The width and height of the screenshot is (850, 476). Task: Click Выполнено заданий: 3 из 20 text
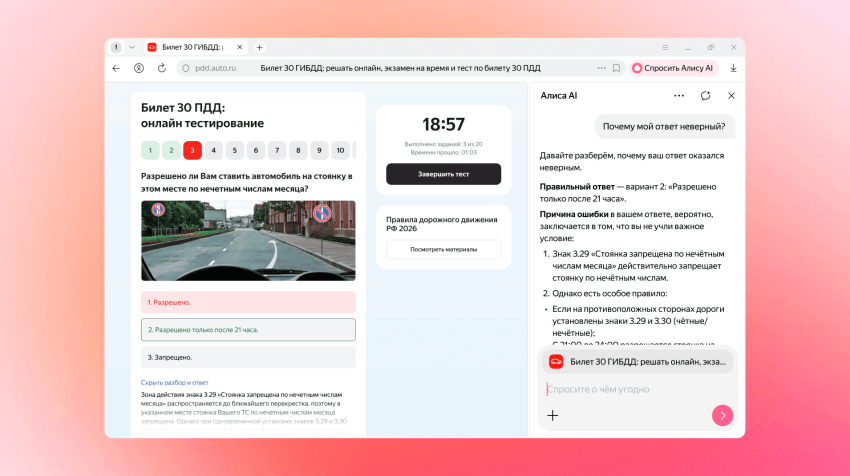tap(443, 144)
